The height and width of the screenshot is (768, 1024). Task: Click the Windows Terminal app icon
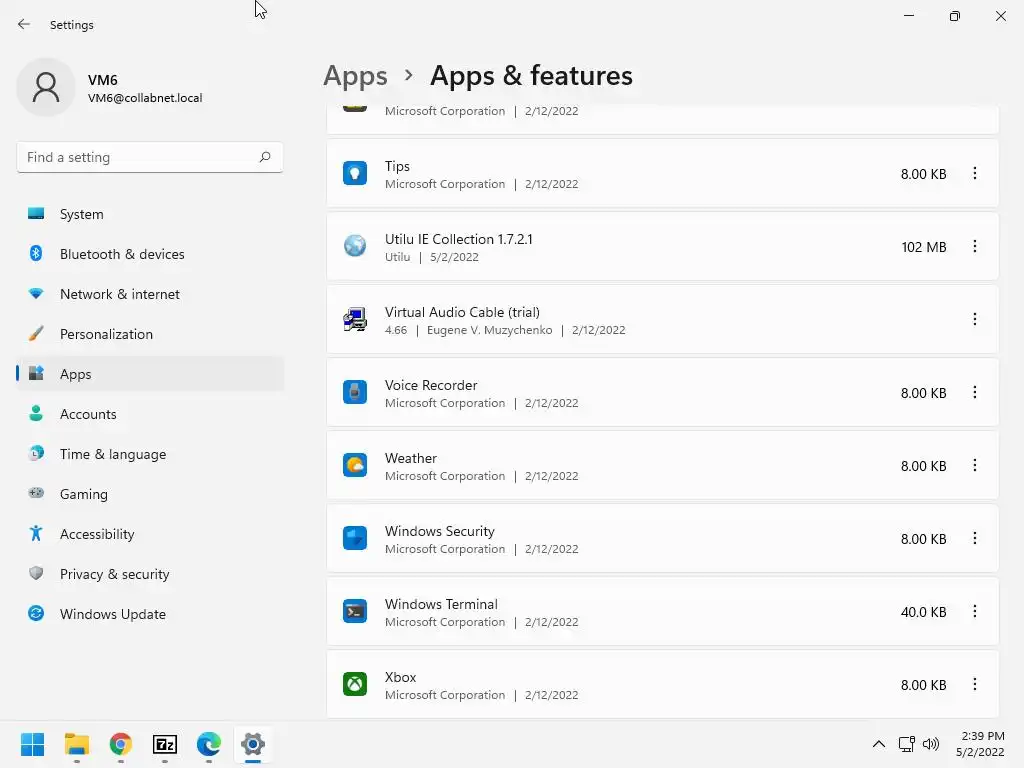tap(355, 612)
